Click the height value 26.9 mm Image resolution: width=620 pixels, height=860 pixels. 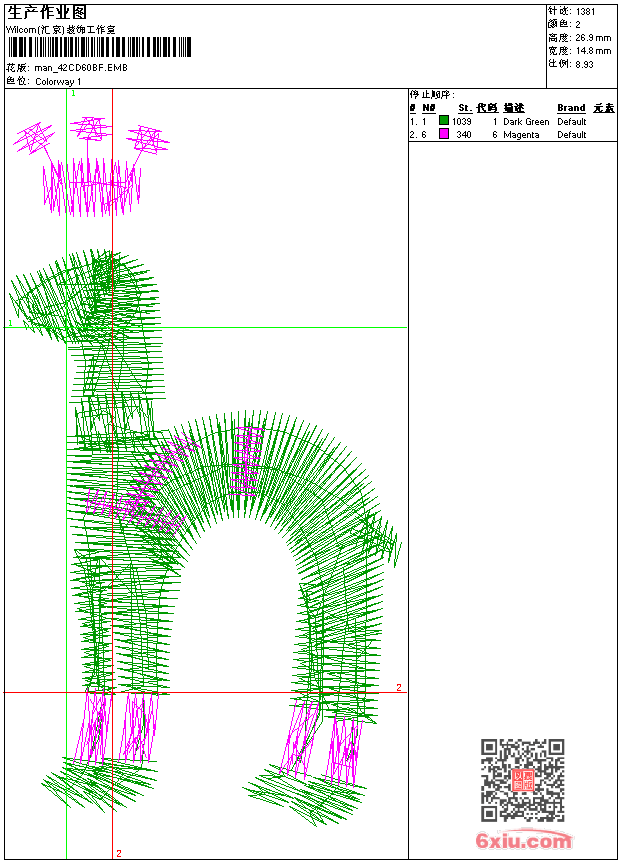[x=593, y=37]
